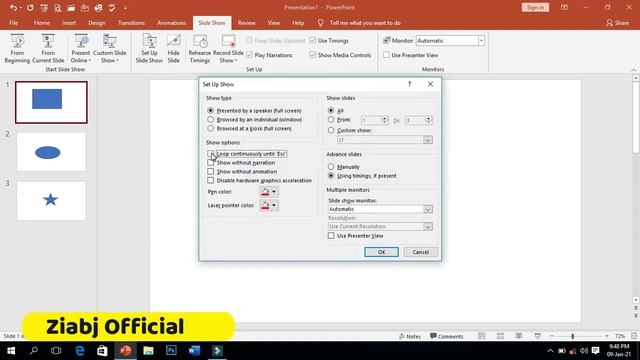Click the lightbulb Tell me icon
640x360 pixels.
(x=321, y=23)
